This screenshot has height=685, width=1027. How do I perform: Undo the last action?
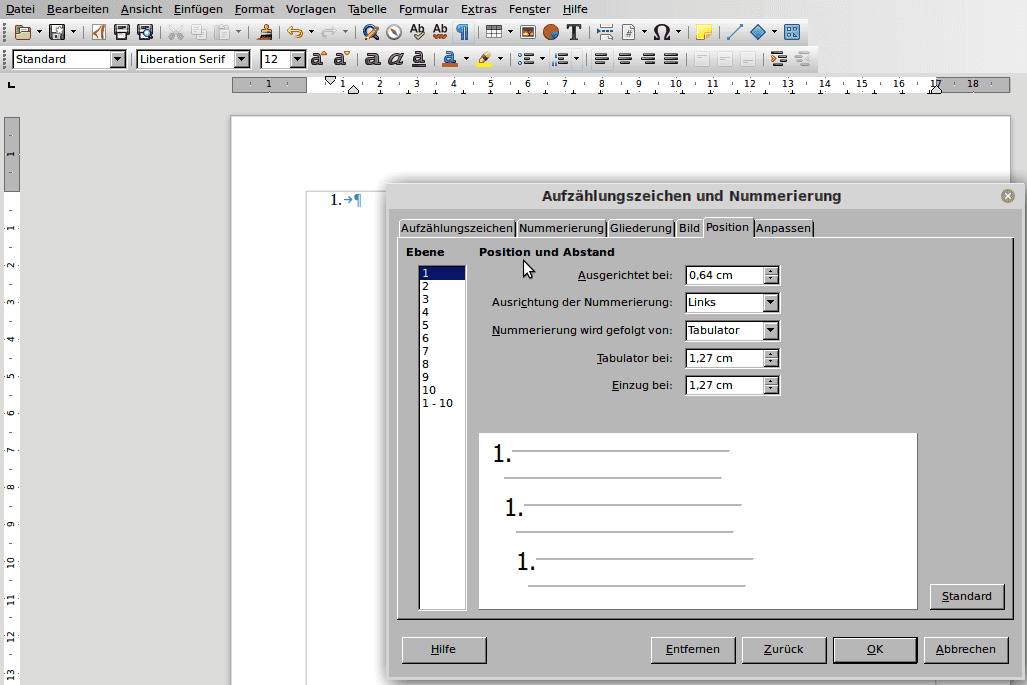click(x=295, y=32)
